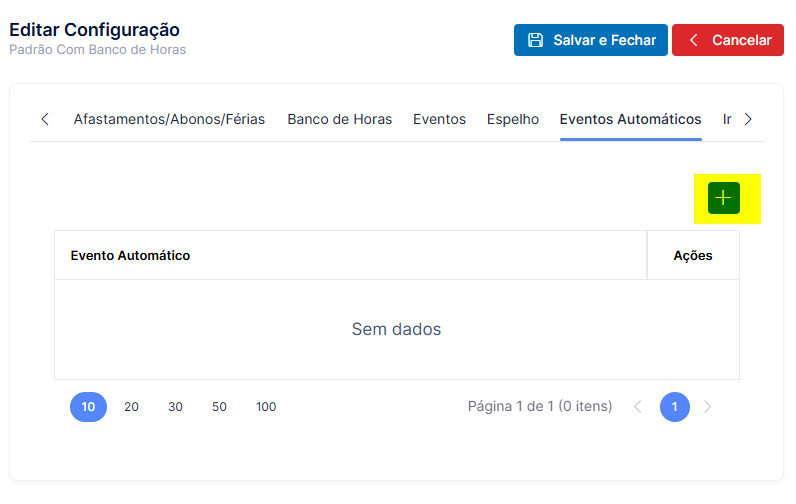
Task: Set page size to 100 items
Action: (x=266, y=407)
